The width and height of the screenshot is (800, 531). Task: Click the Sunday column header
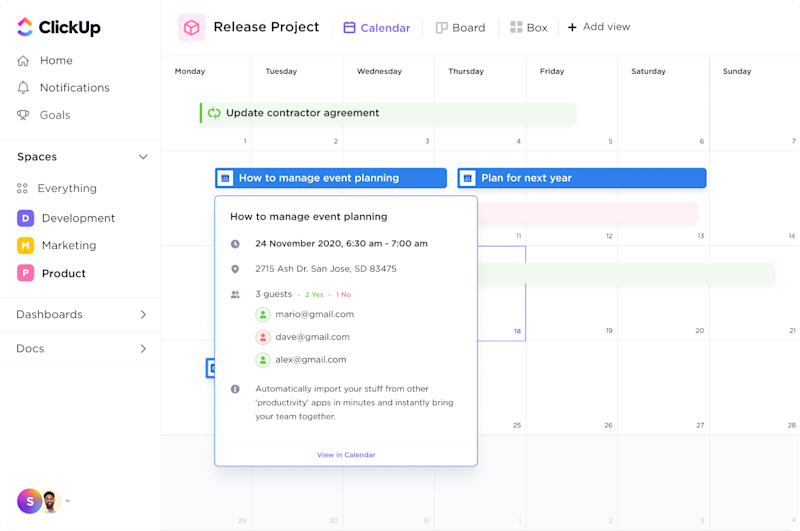tap(737, 71)
